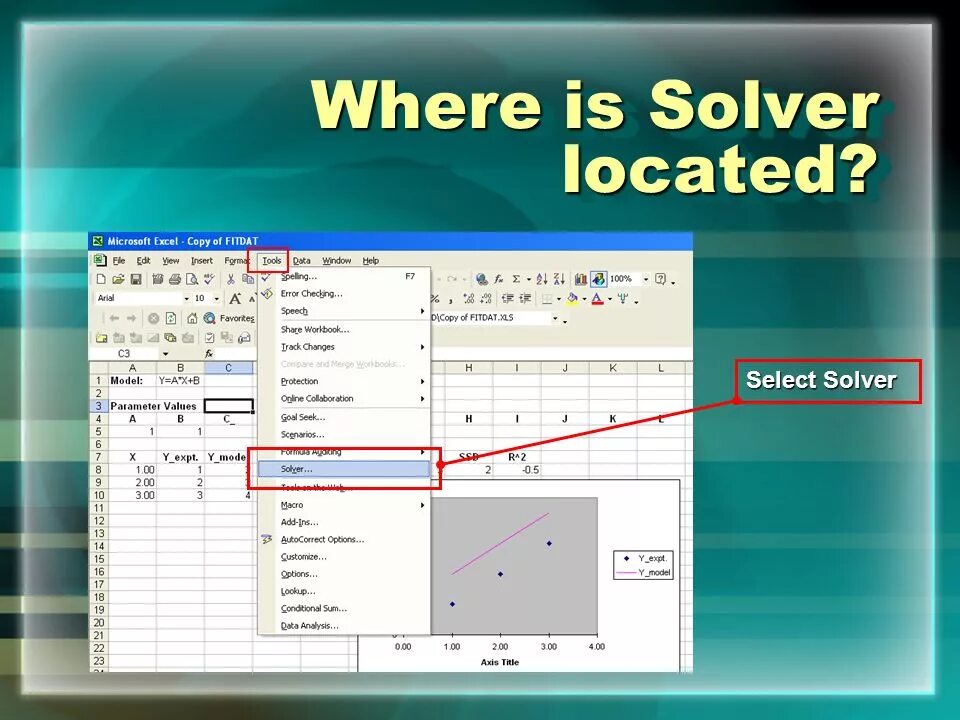Image resolution: width=960 pixels, height=720 pixels.
Task: Click the Font Color red A swatch
Action: (598, 299)
